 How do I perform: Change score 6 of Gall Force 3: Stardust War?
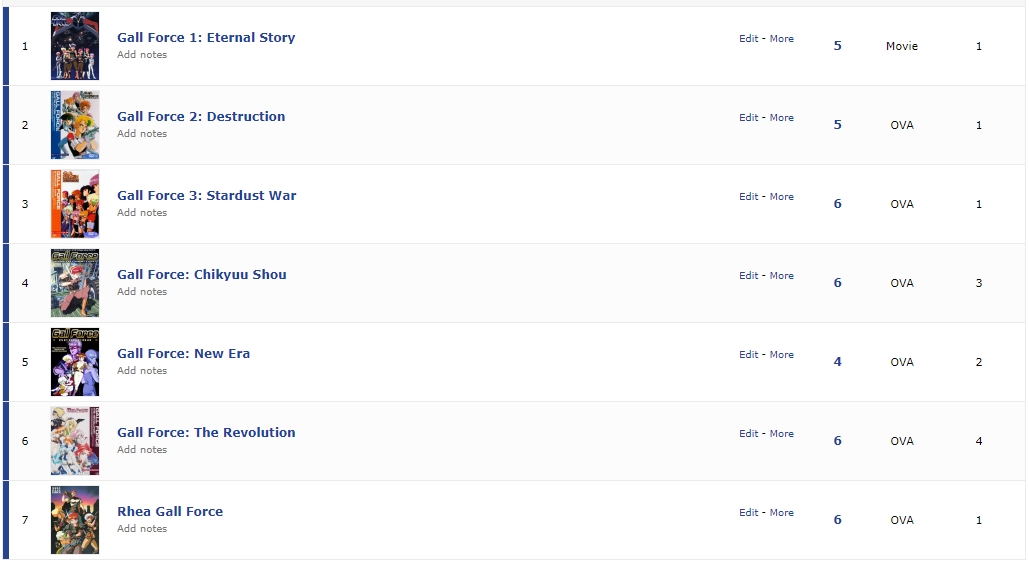tap(837, 204)
